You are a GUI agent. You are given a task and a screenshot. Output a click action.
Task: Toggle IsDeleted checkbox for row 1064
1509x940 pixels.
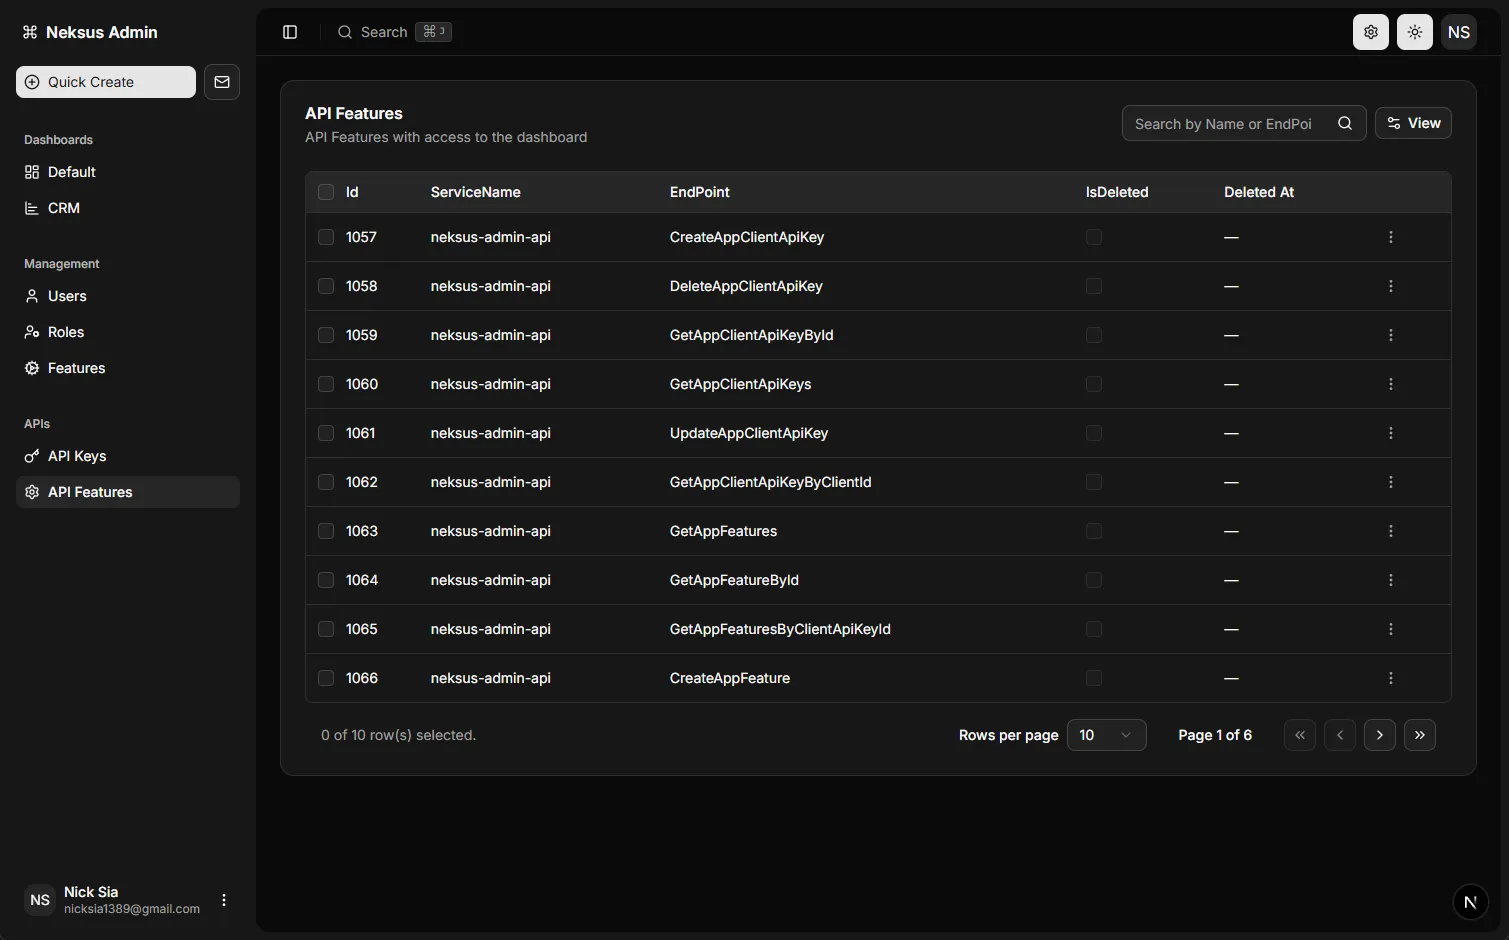[1094, 580]
